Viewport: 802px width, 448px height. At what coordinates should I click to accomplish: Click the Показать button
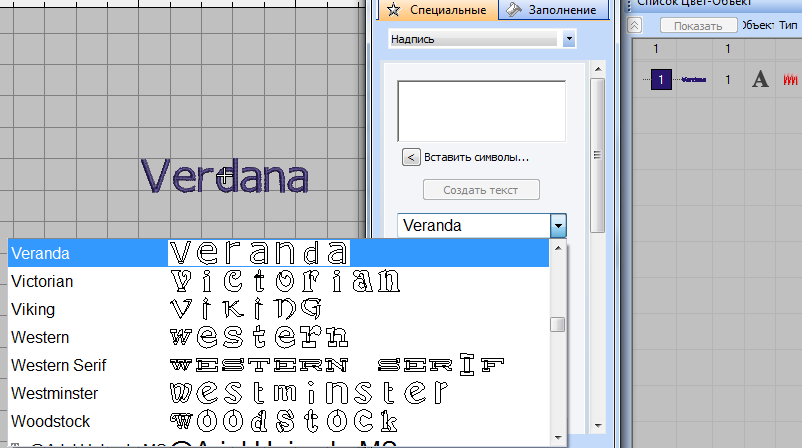[698, 26]
